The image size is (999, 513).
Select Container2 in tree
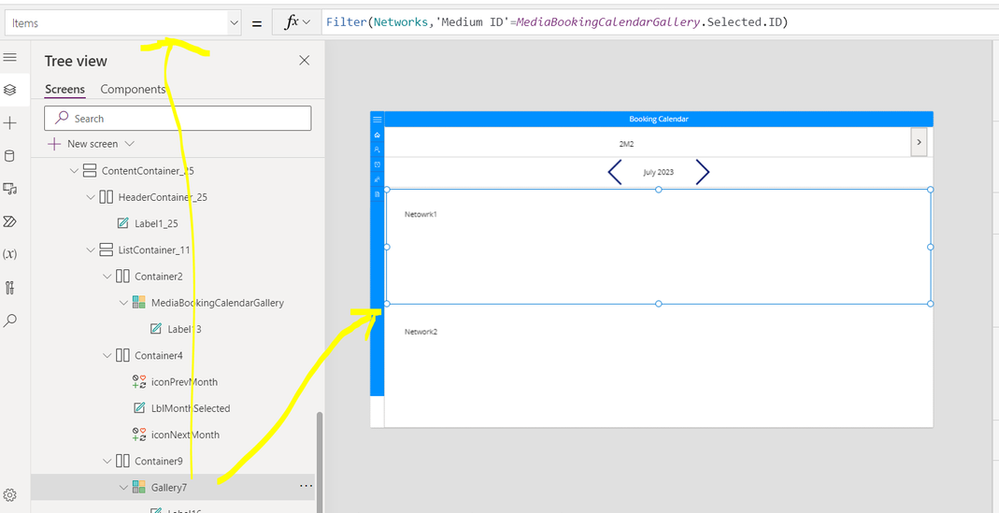[158, 276]
